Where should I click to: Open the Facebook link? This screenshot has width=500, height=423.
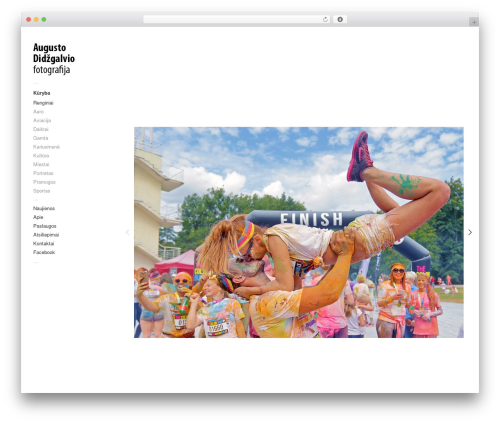pos(44,252)
